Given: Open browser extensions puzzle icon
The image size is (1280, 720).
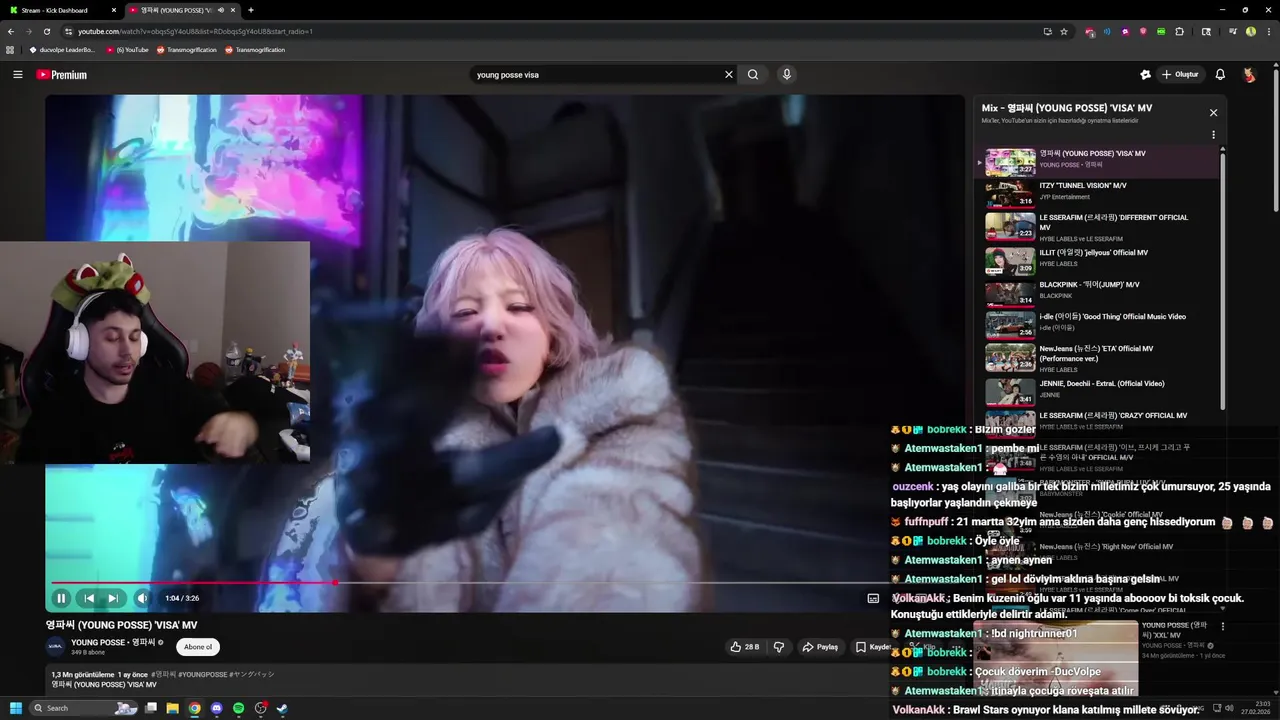Looking at the screenshot, I should pos(1180,31).
